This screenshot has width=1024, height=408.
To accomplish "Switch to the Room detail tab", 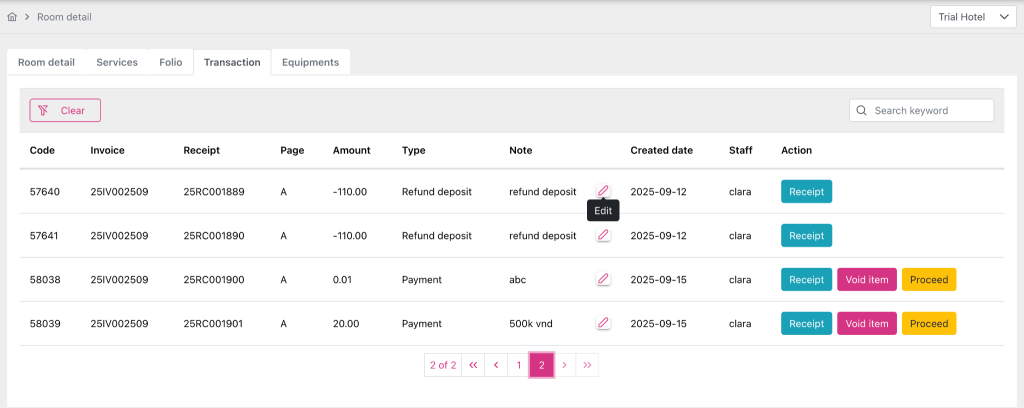I will (46, 62).
